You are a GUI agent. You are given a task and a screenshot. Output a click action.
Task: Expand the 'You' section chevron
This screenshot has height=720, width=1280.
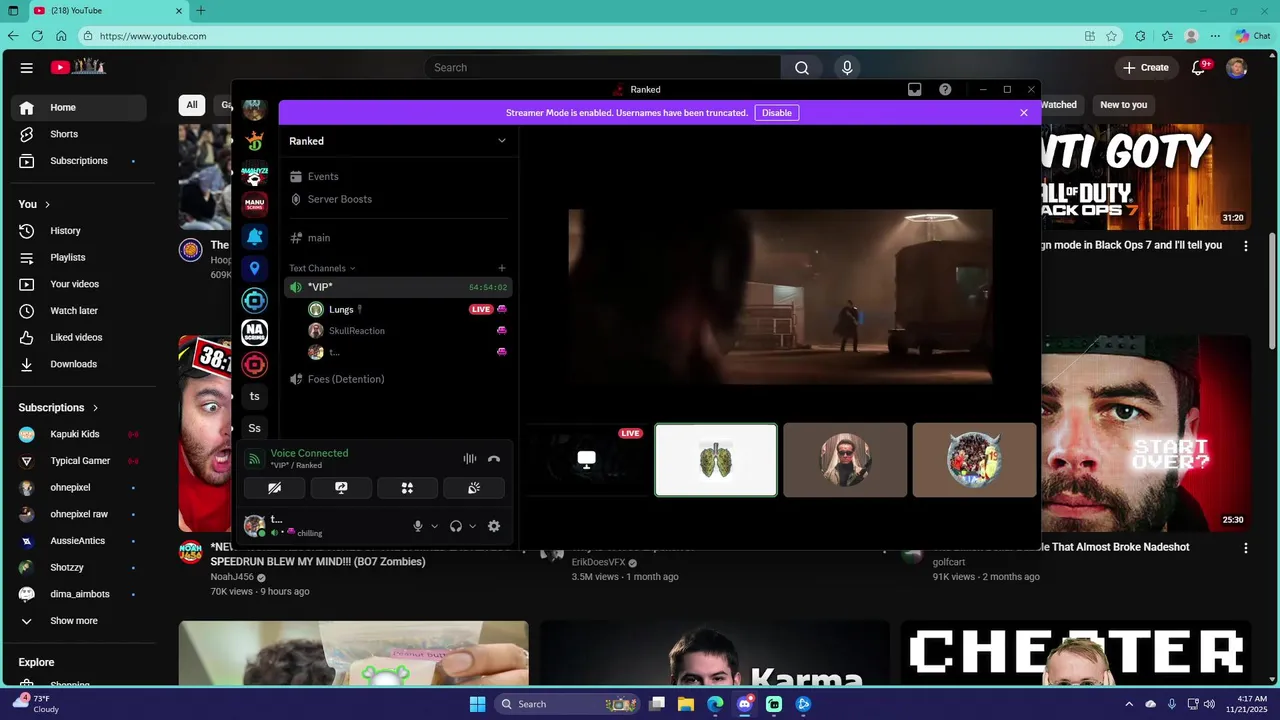47,204
